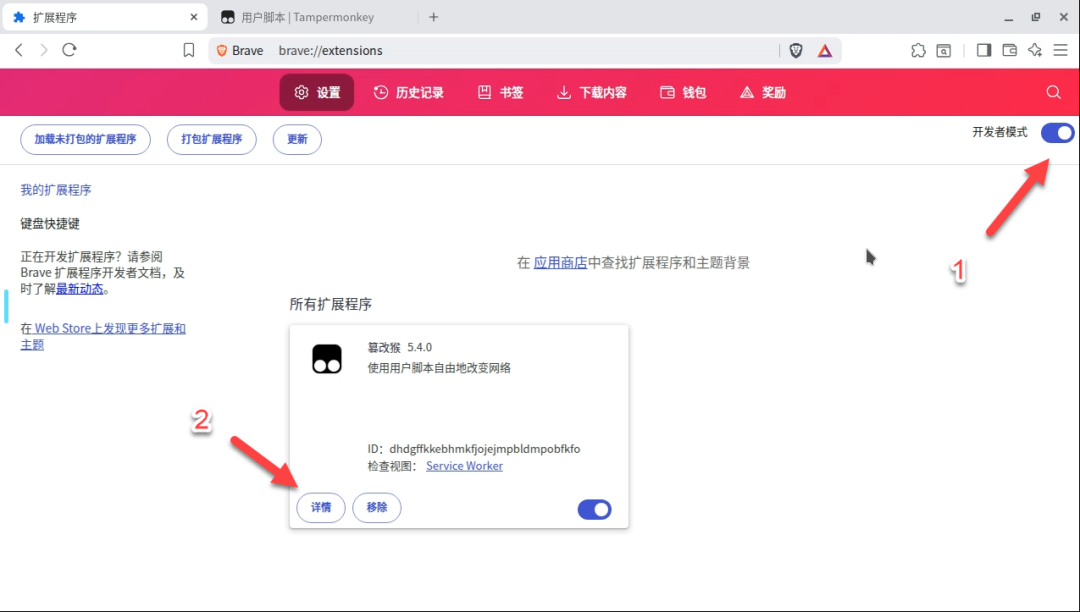Switch to the 用户脚本 | Tampermonkey tab
Viewport: 1080px width, 612px height.
tap(308, 17)
